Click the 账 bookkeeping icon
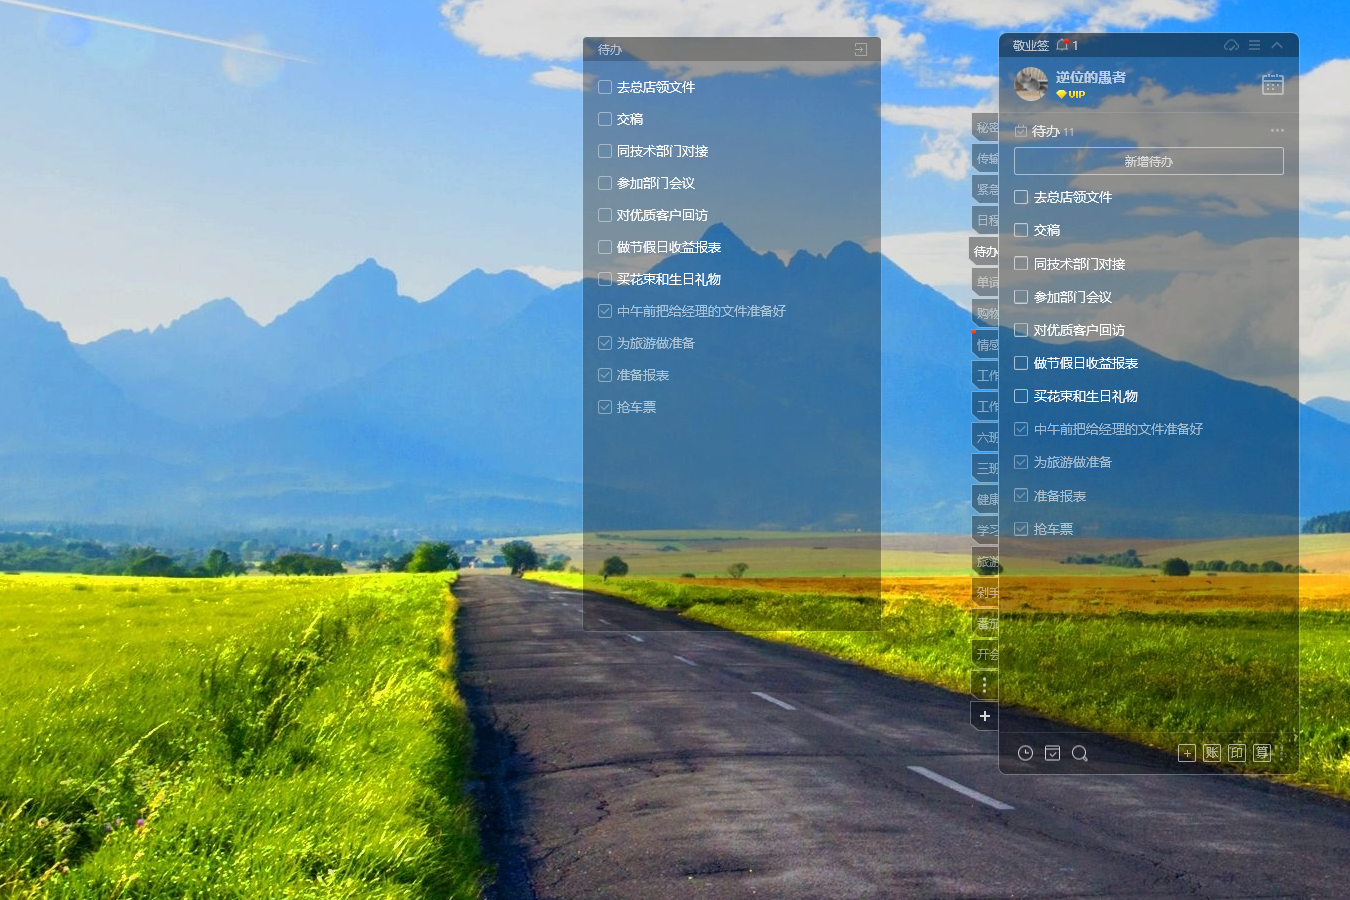 1212,753
